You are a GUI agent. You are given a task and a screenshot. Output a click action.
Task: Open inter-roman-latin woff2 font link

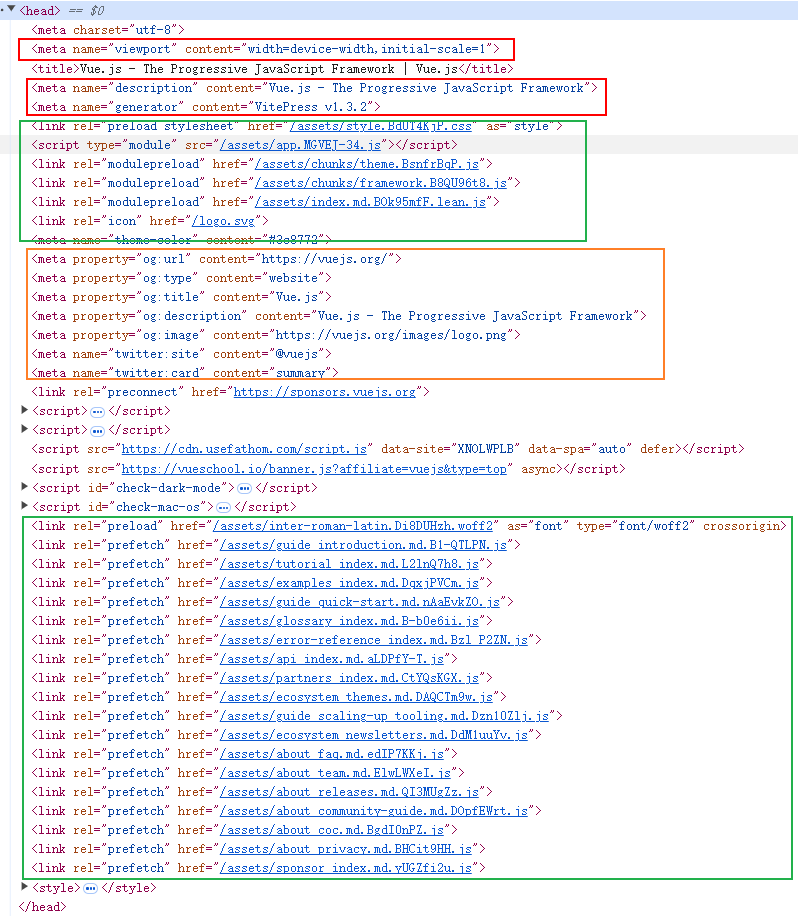pyautogui.click(x=353, y=526)
